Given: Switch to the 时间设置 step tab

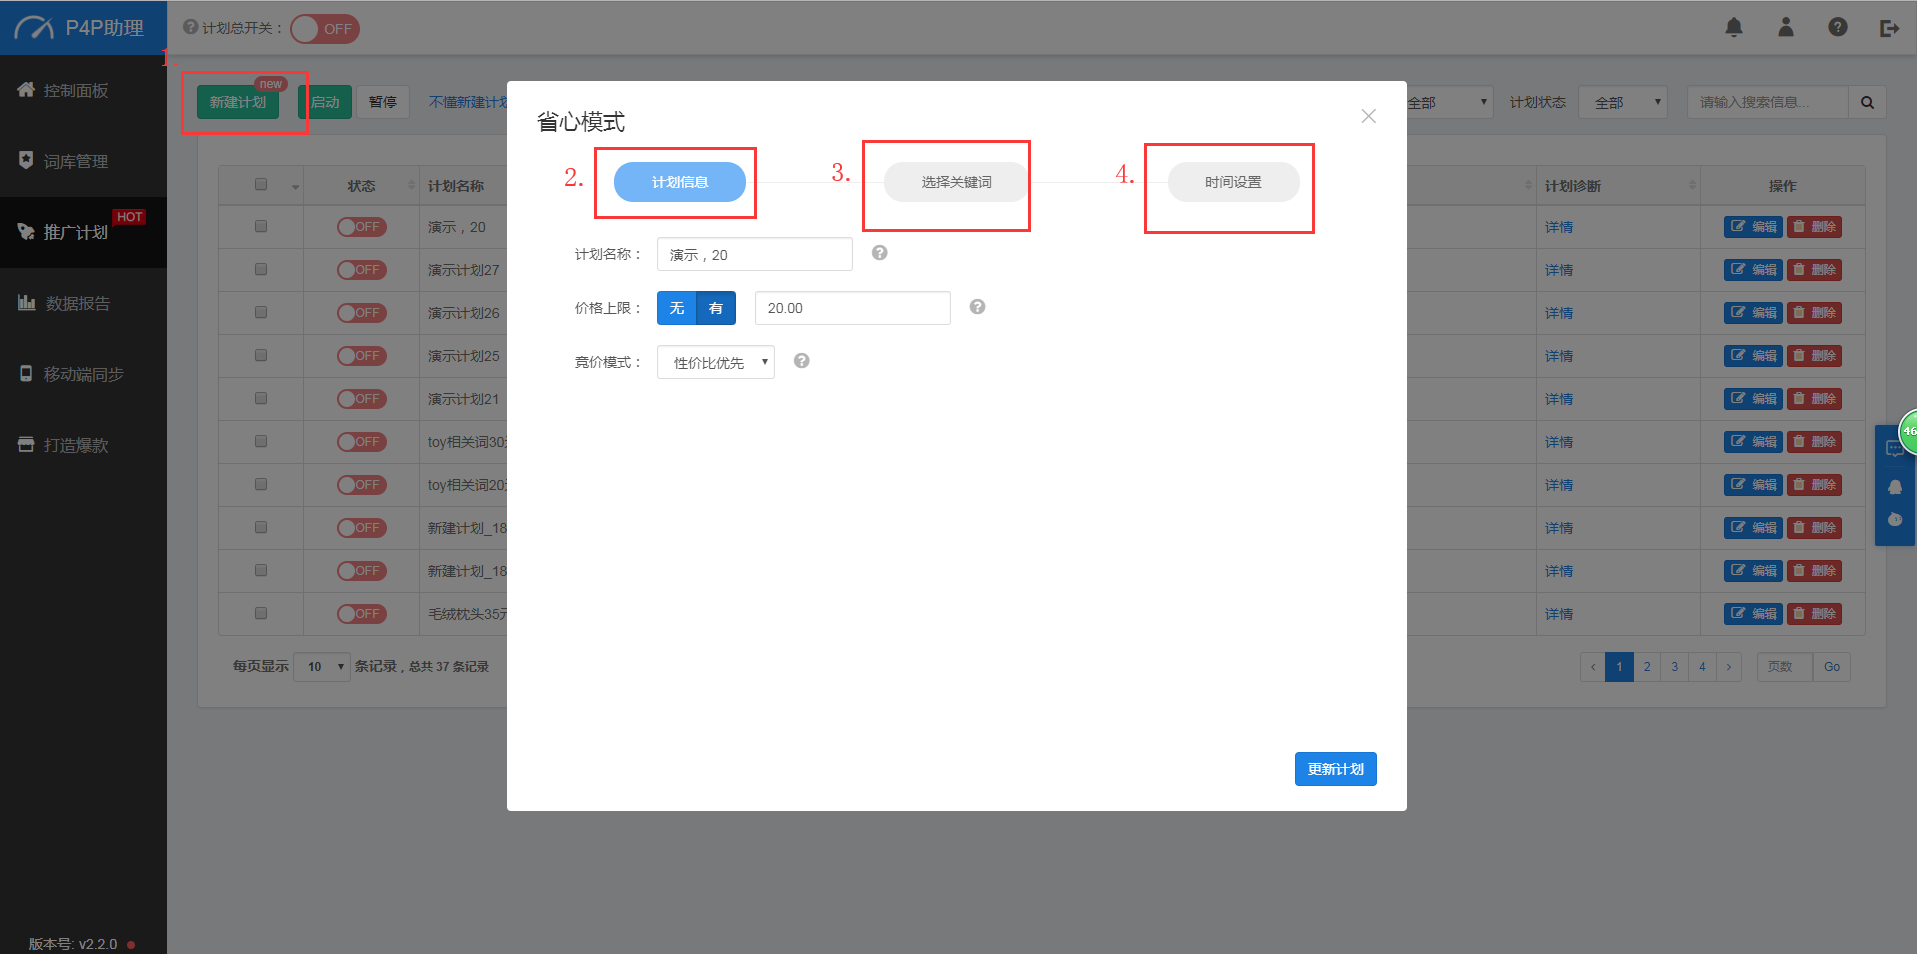Looking at the screenshot, I should pyautogui.click(x=1233, y=182).
